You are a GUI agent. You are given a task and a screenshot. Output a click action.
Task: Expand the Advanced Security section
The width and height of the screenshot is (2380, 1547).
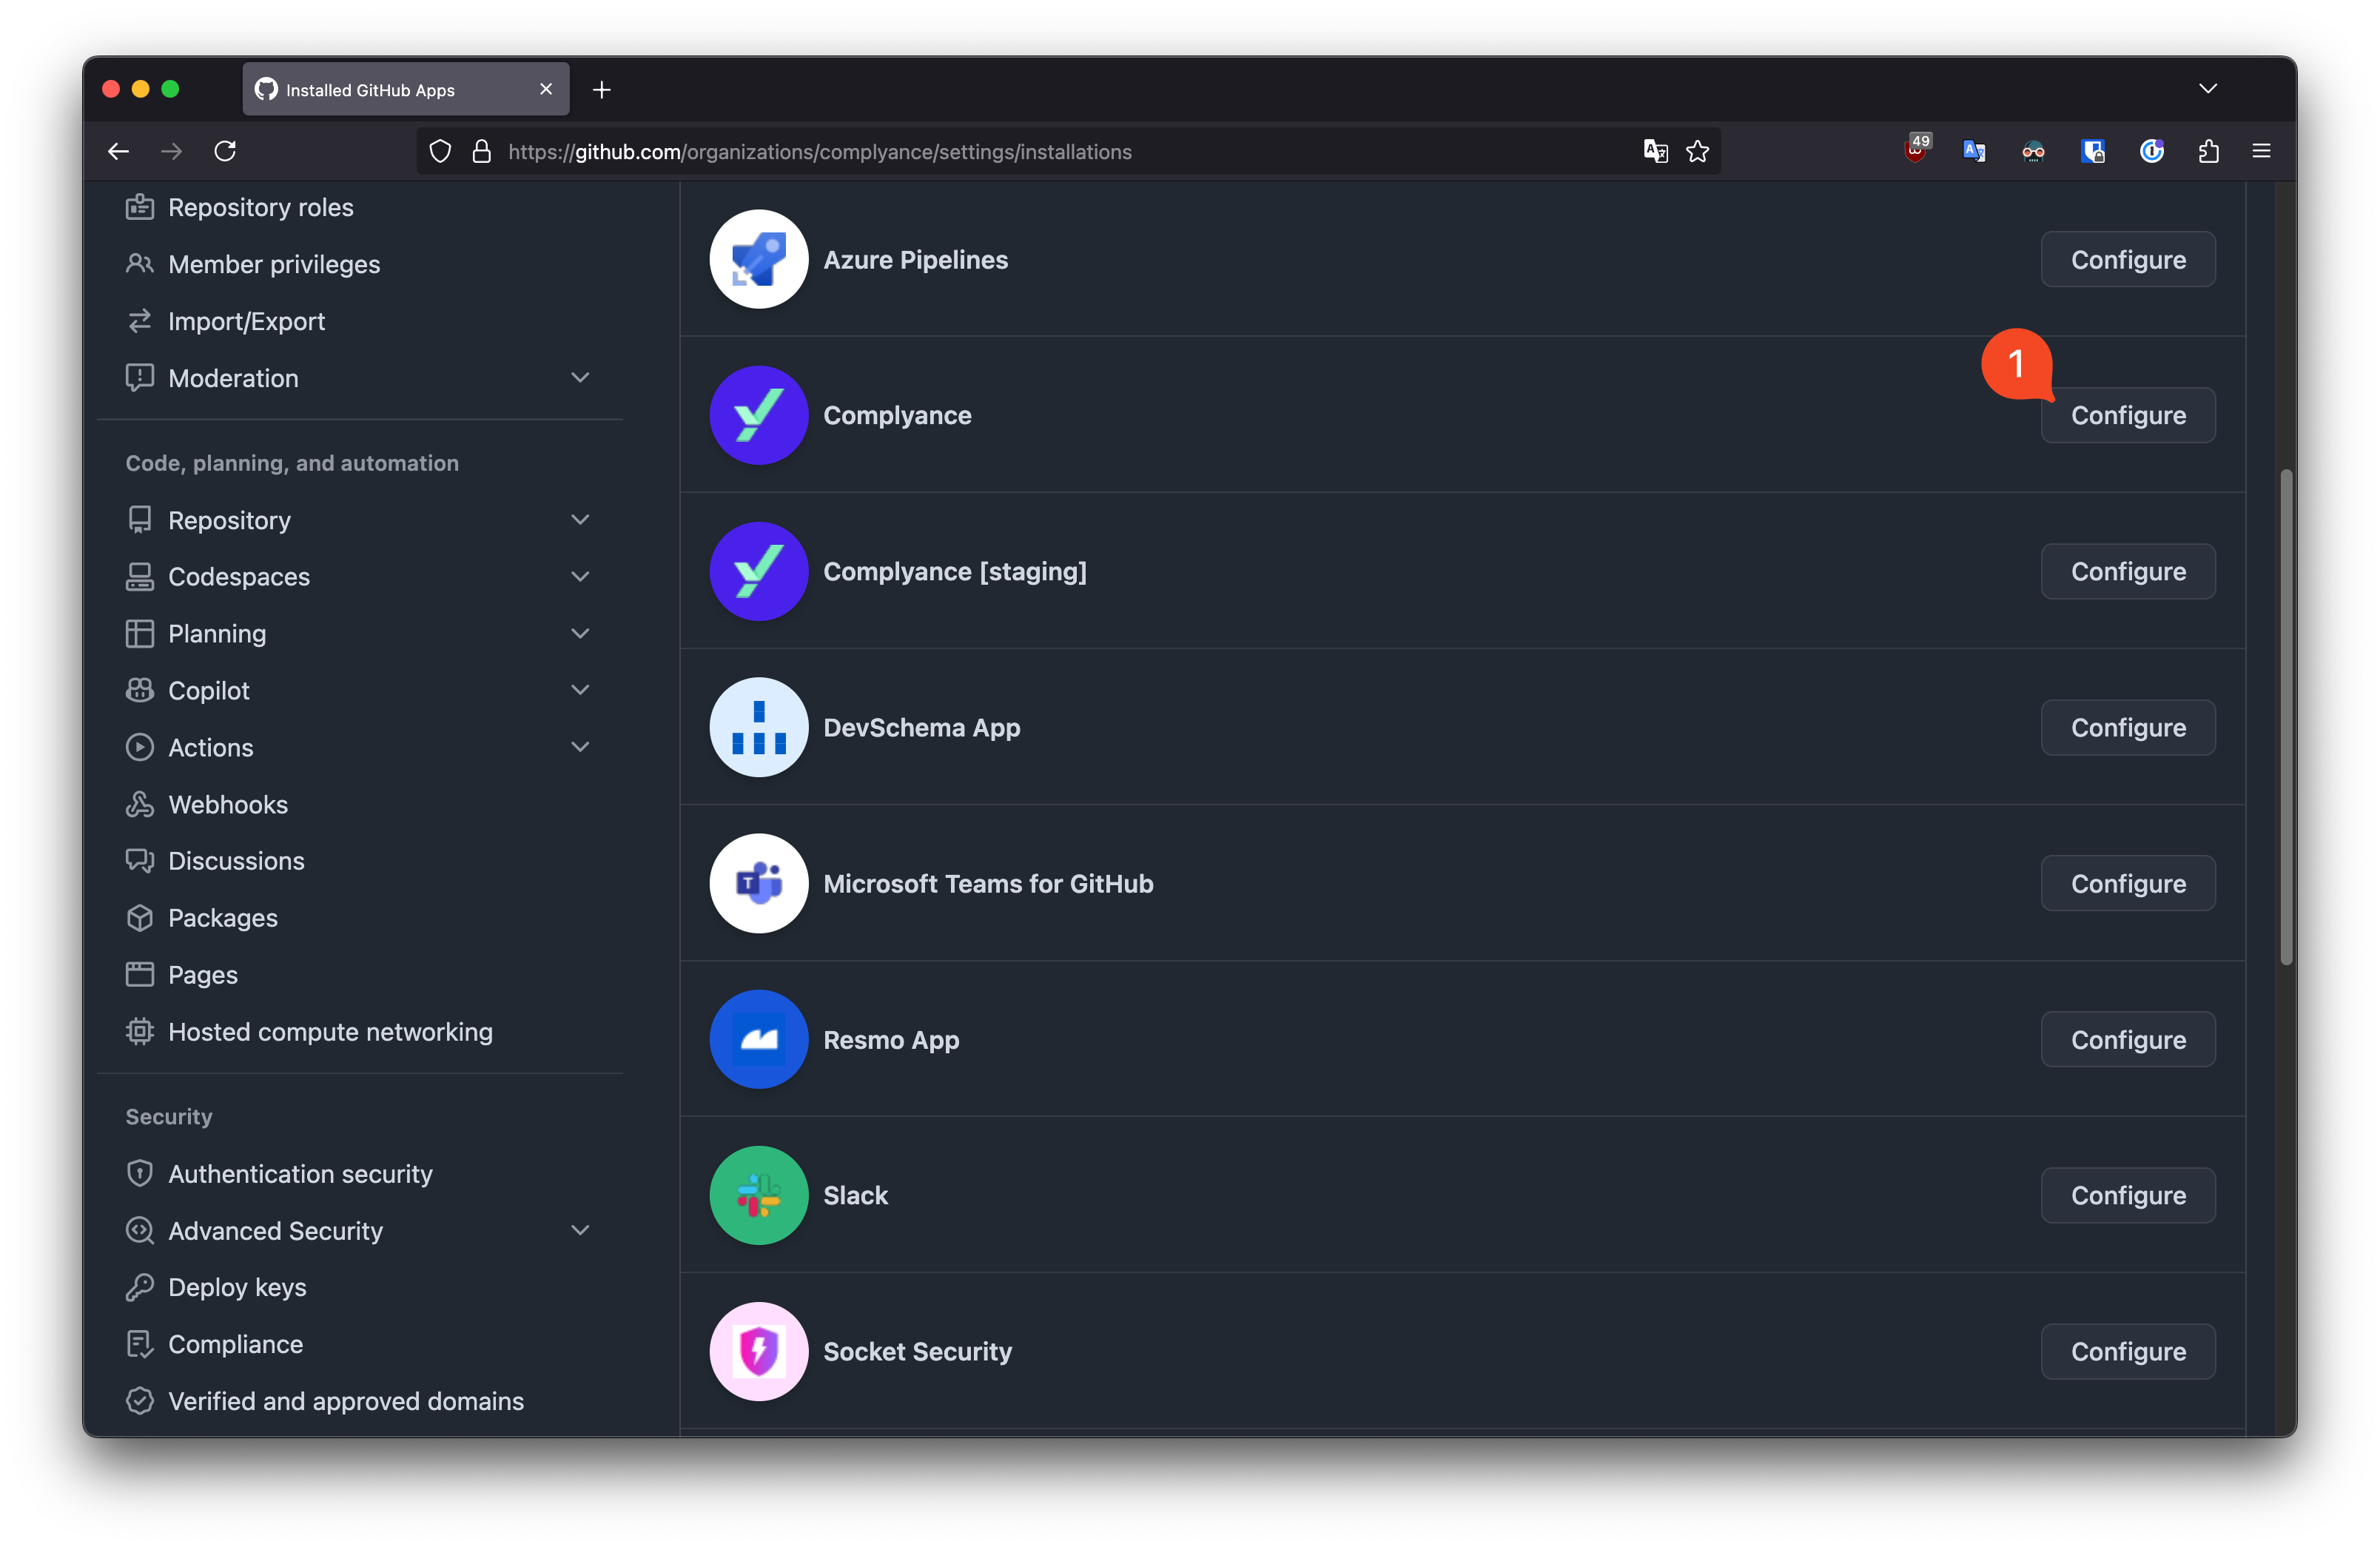coord(580,1230)
